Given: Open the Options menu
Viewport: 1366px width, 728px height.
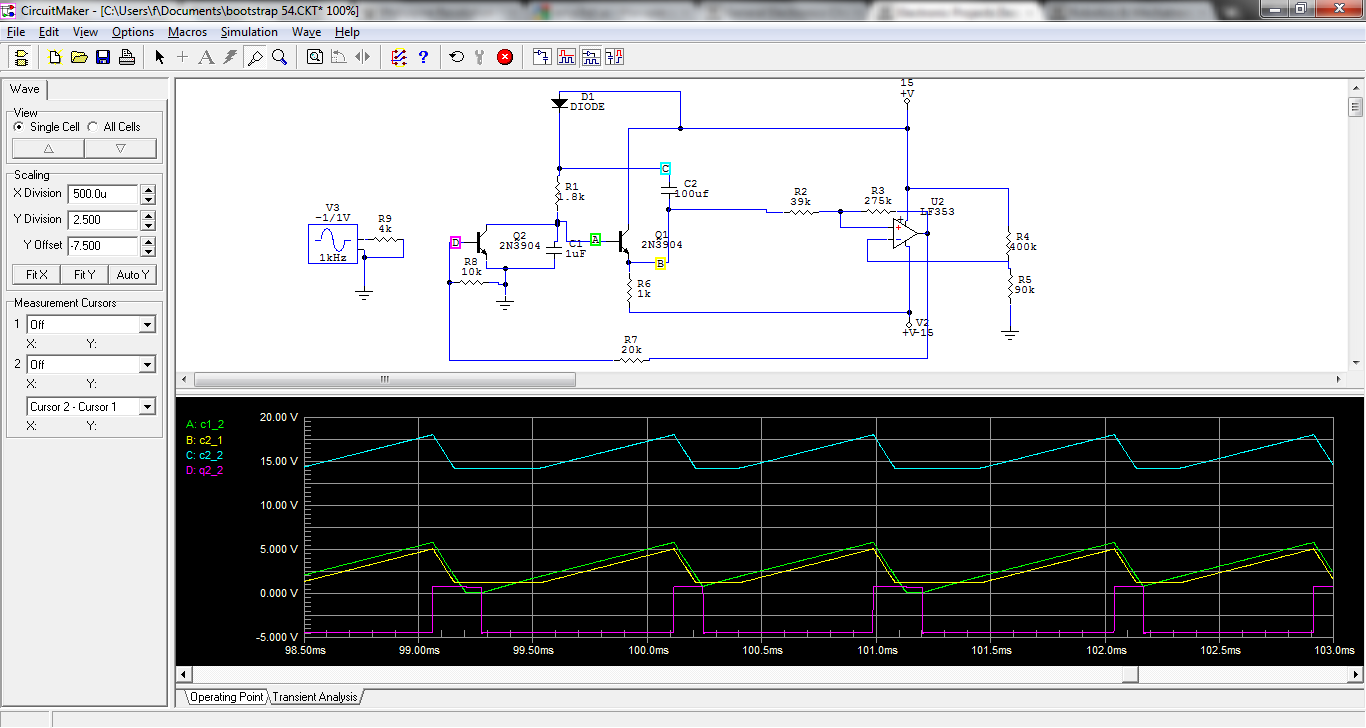Looking at the screenshot, I should tap(133, 32).
